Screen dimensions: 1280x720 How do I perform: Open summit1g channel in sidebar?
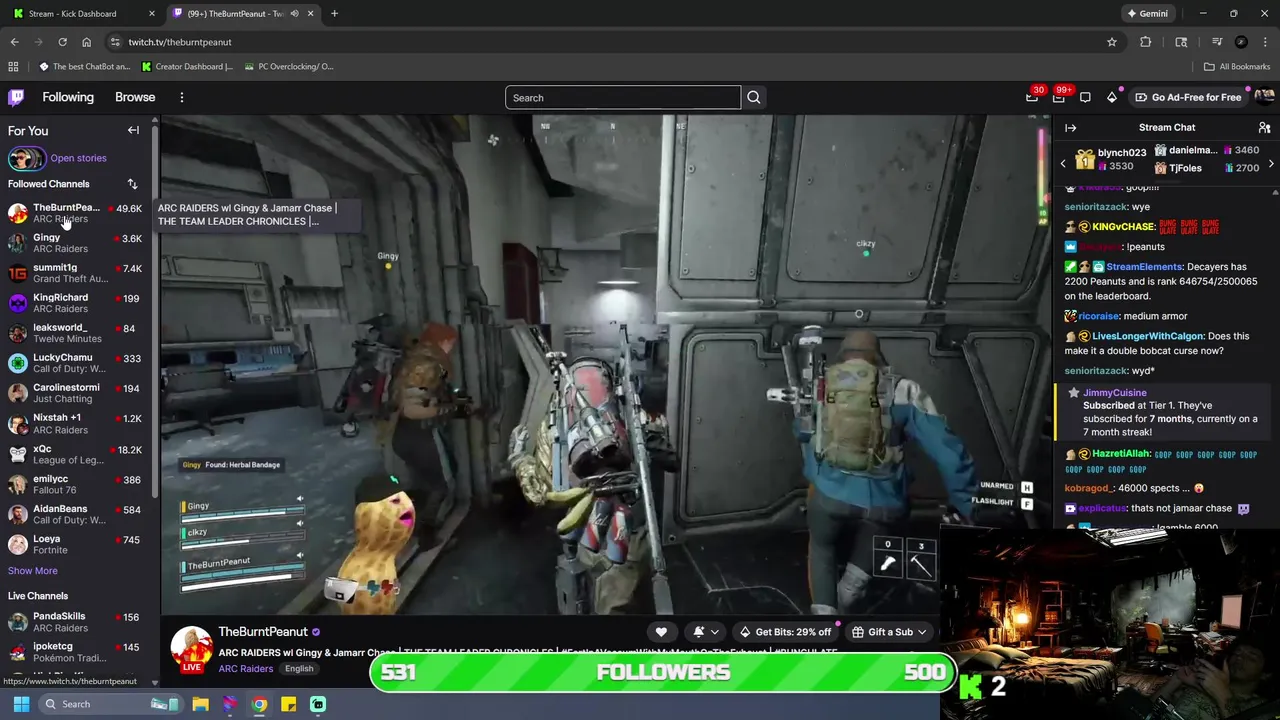point(77,273)
